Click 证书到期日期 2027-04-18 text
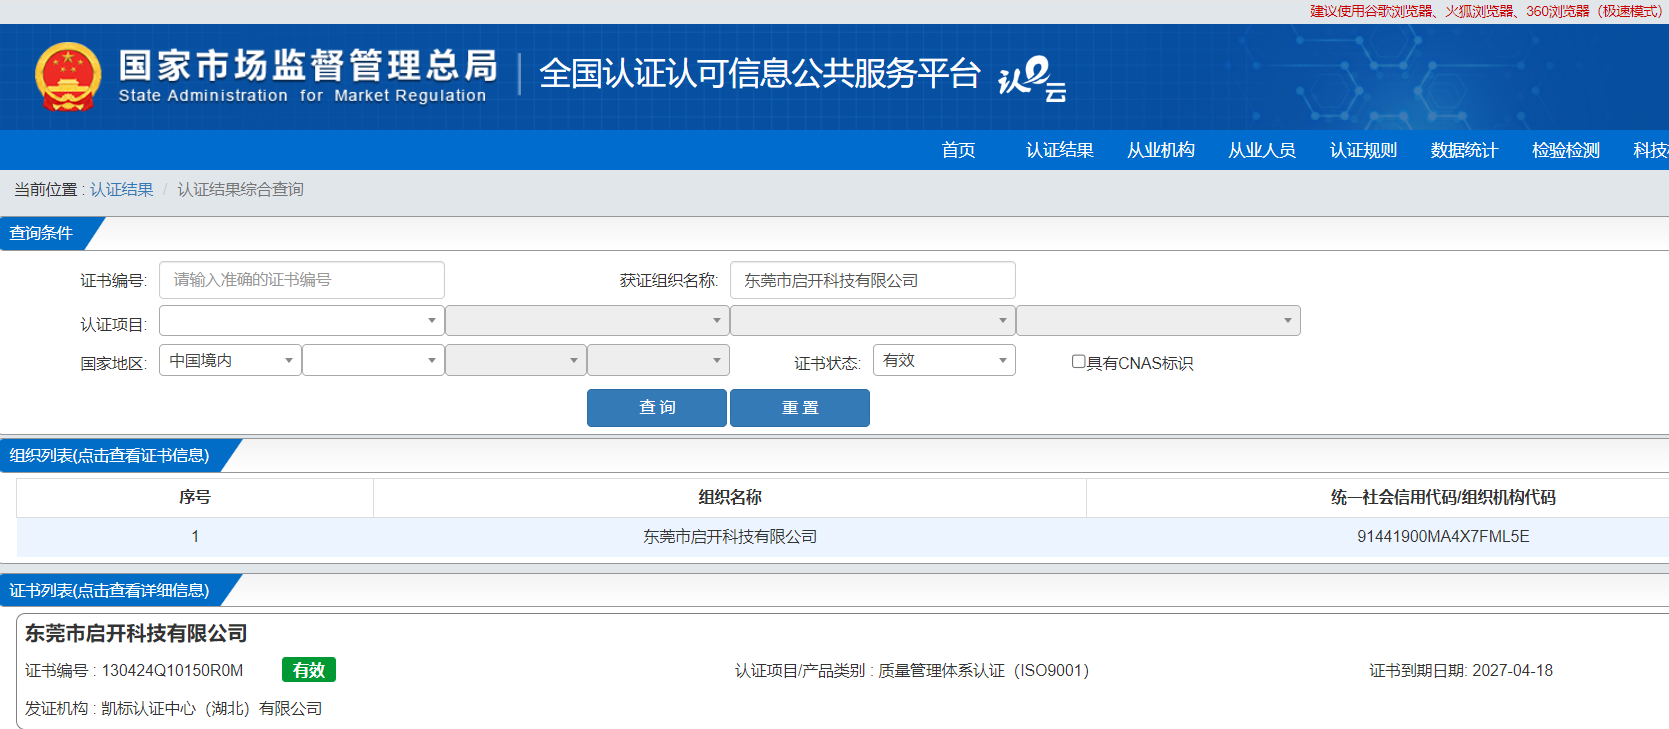The image size is (1669, 729). click(1461, 670)
